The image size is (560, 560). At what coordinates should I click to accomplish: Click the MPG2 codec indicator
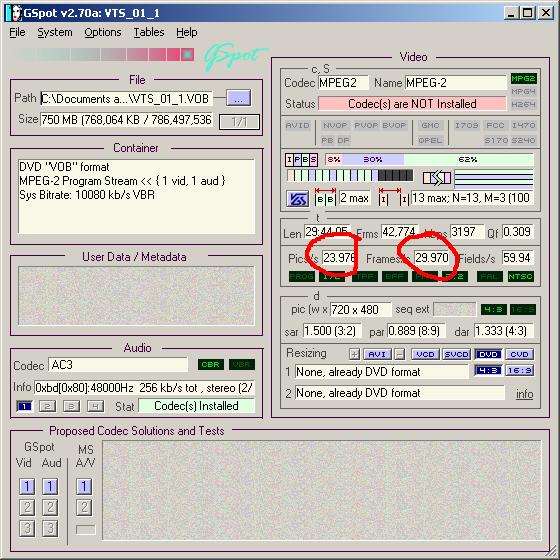tap(523, 79)
